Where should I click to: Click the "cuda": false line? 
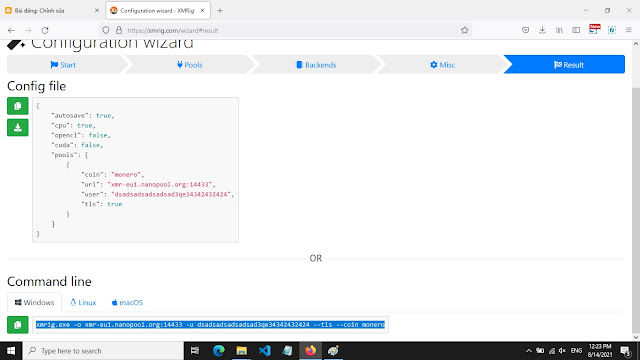(77, 145)
